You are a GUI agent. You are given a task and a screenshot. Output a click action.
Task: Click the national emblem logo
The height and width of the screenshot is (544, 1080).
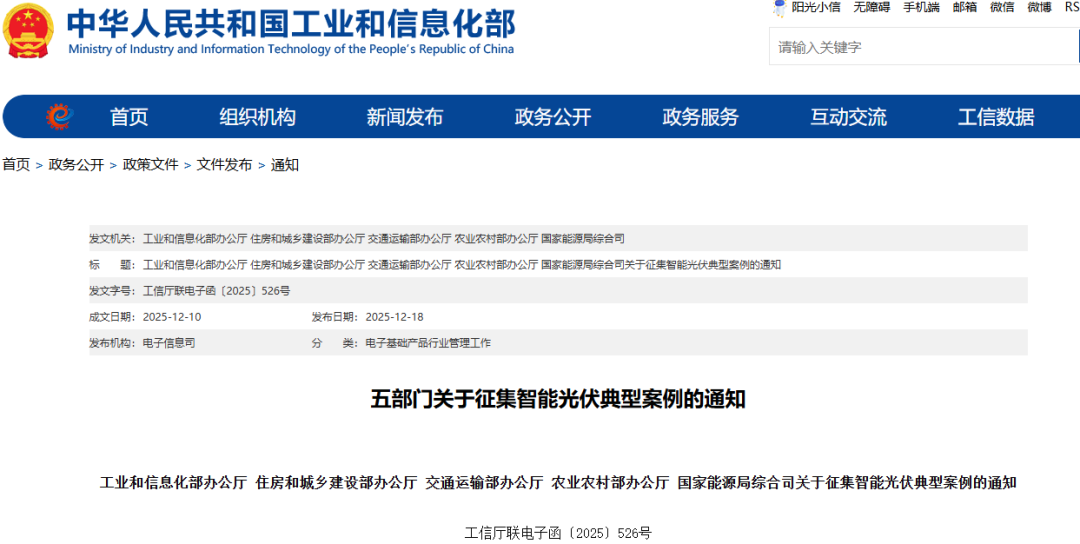(29, 31)
